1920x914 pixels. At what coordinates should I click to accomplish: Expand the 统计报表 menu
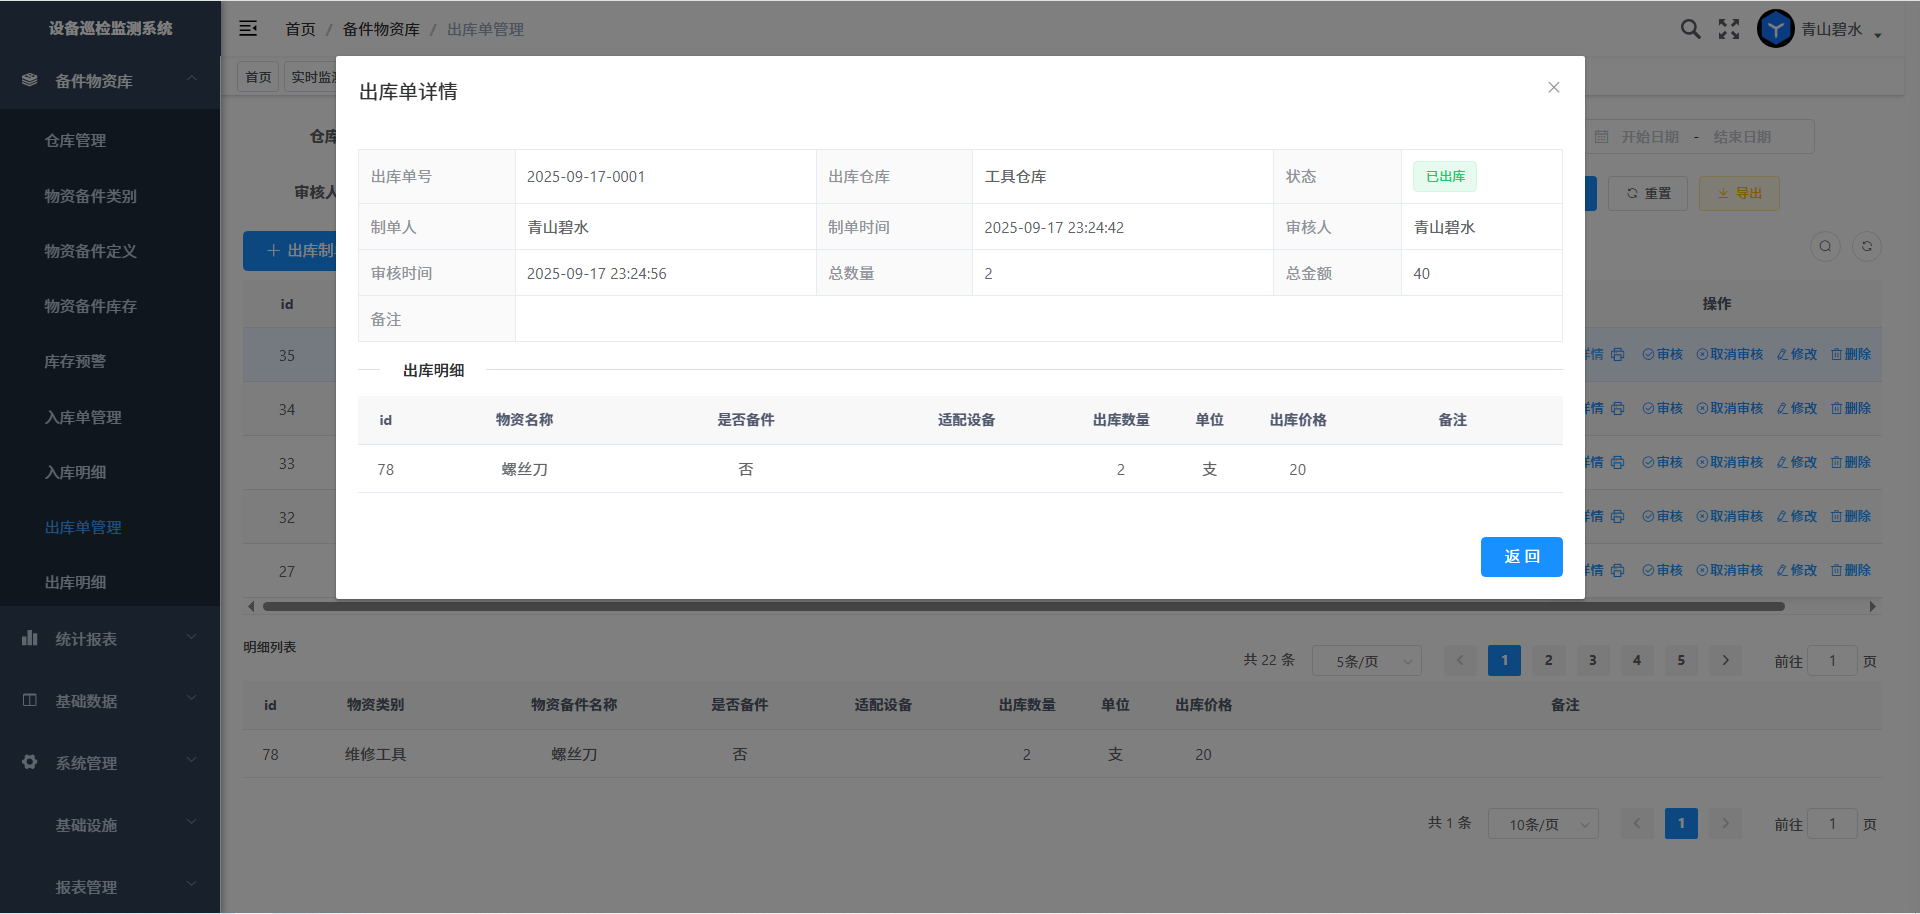click(110, 639)
